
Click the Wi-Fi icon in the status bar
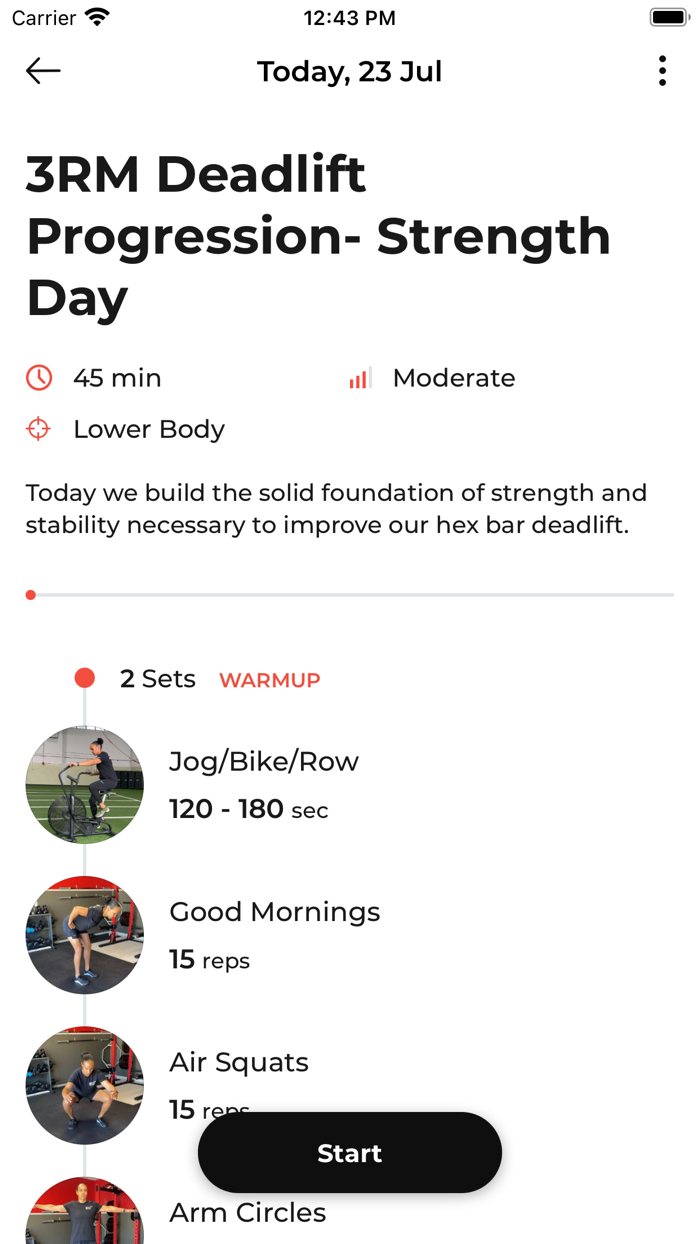click(96, 16)
